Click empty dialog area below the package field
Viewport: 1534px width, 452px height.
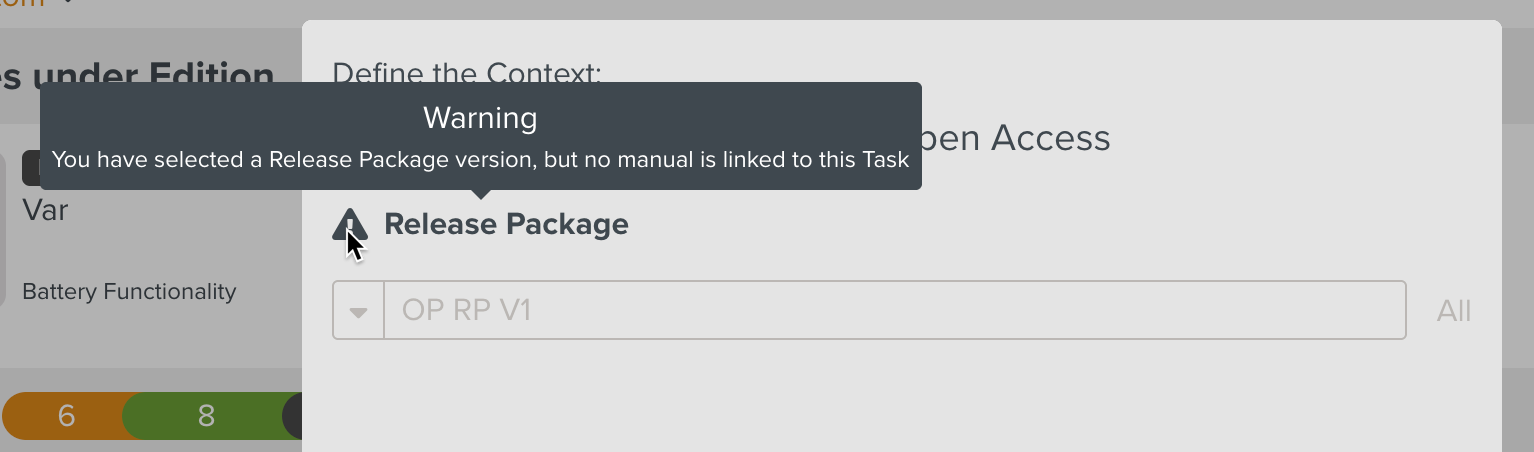pos(900,400)
